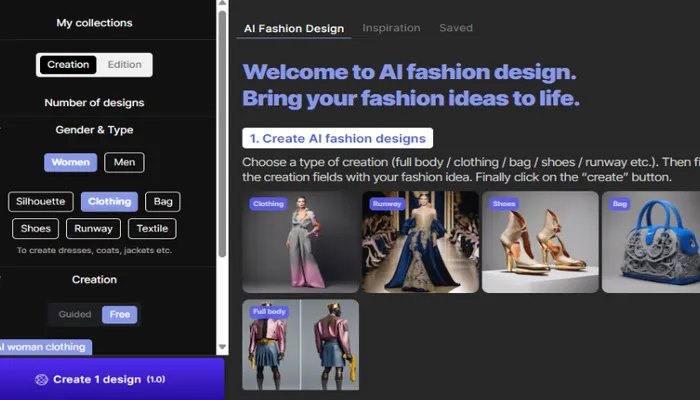Select Men gender option
The image size is (700, 400).
coord(124,162)
